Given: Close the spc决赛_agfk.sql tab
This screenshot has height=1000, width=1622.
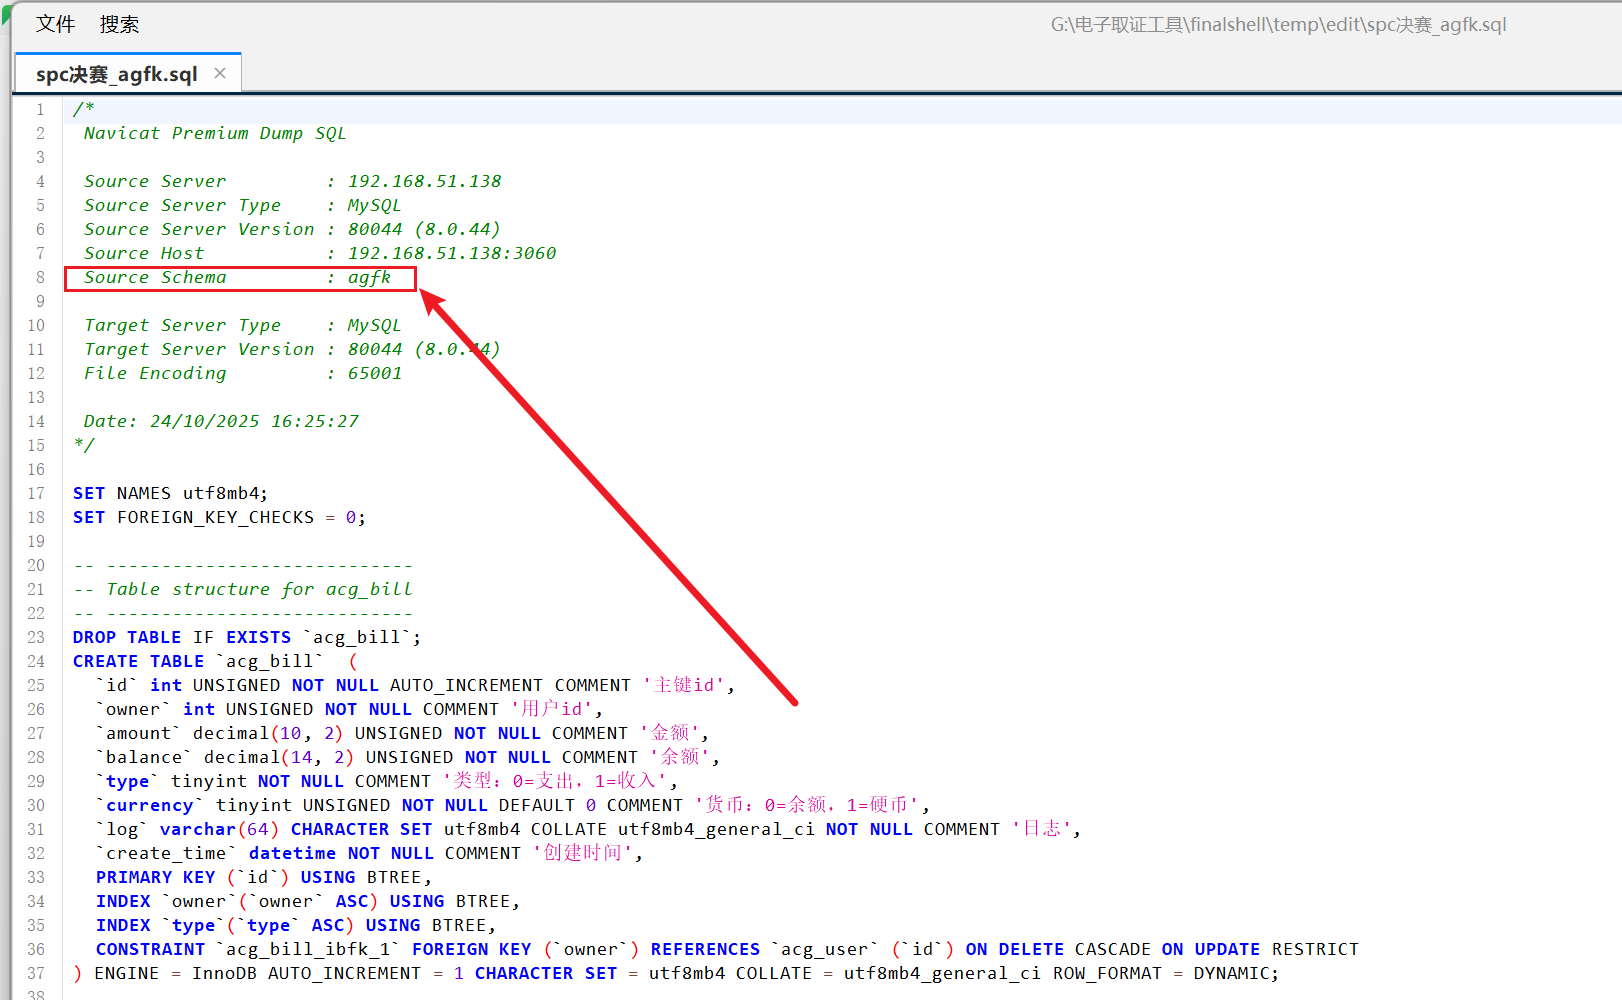Looking at the screenshot, I should click(220, 73).
